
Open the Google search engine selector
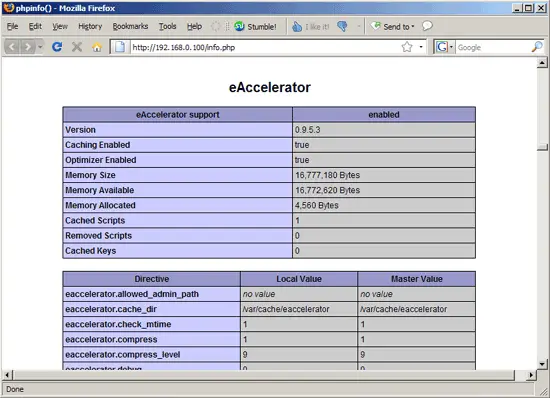[444, 47]
